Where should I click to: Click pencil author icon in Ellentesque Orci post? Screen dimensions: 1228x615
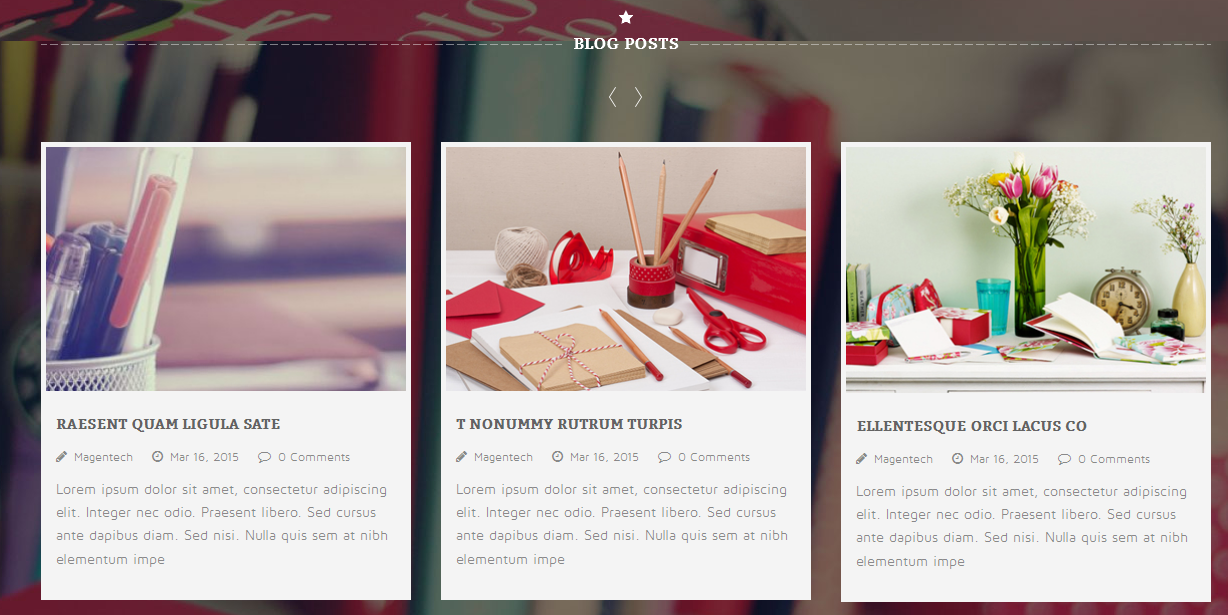(x=862, y=459)
